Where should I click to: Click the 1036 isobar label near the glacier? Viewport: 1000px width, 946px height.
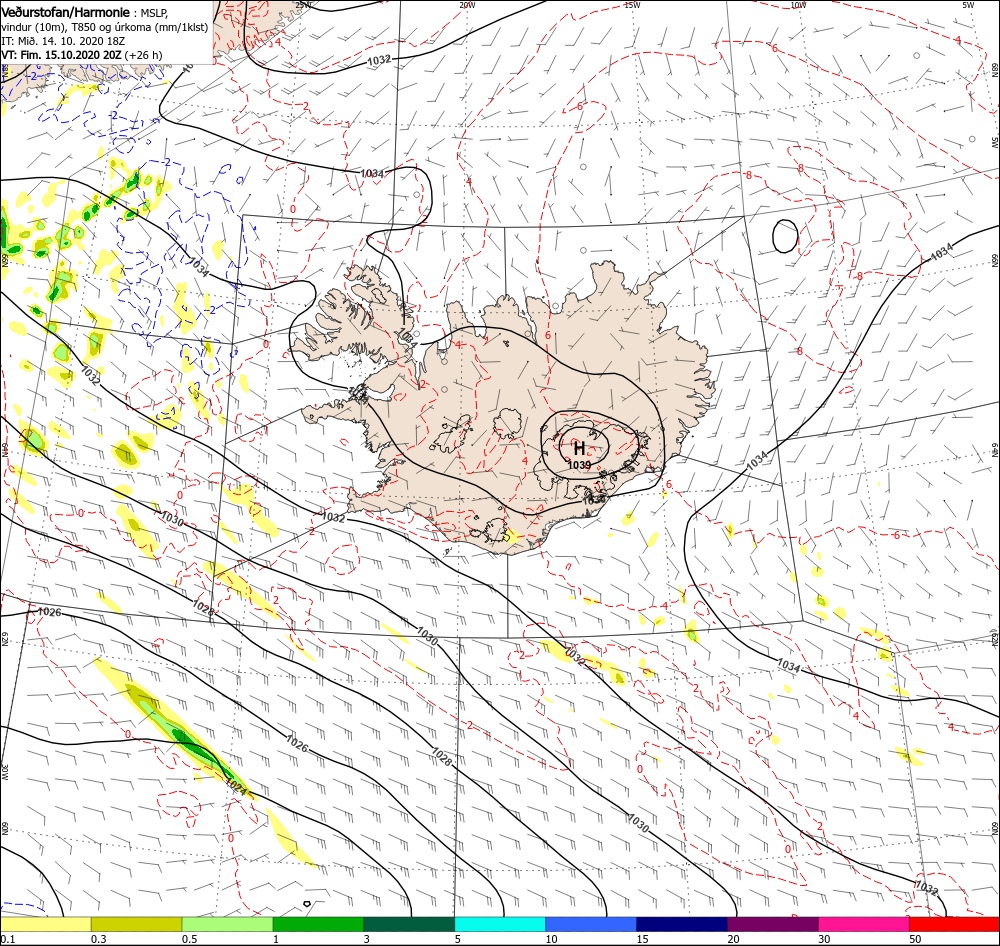pyautogui.click(x=594, y=499)
